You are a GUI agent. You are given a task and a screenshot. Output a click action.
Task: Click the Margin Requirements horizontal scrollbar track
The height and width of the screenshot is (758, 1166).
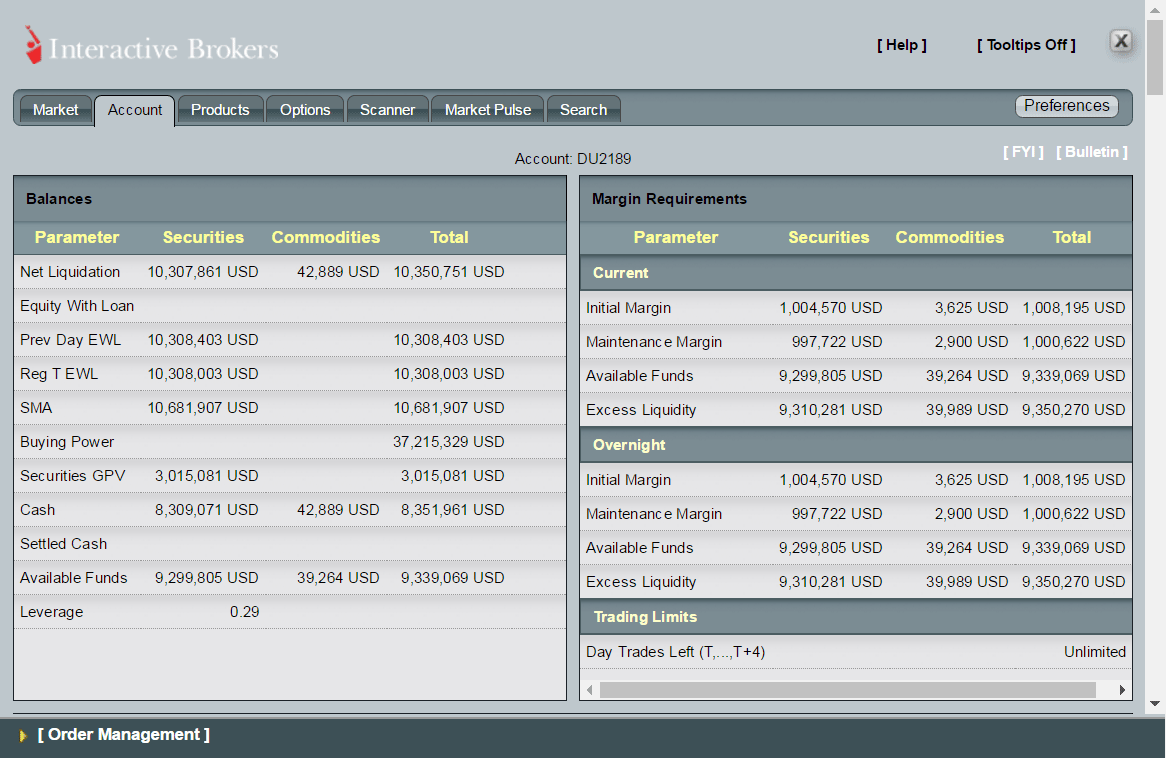click(x=848, y=690)
